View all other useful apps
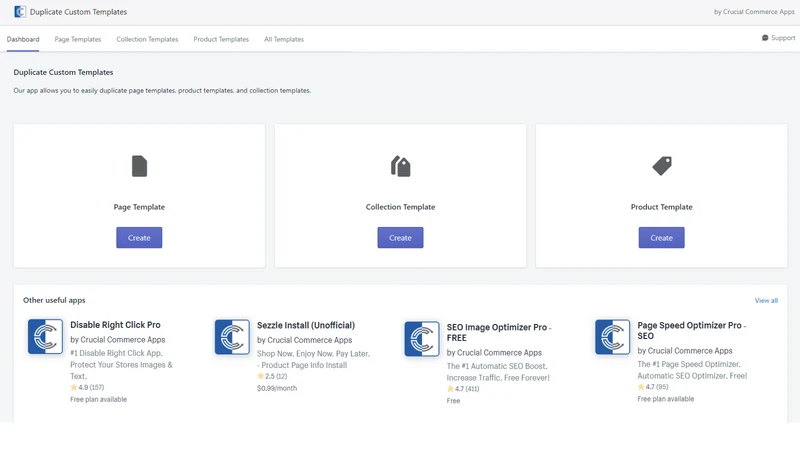Screen dimensions: 800x450 point(766,301)
